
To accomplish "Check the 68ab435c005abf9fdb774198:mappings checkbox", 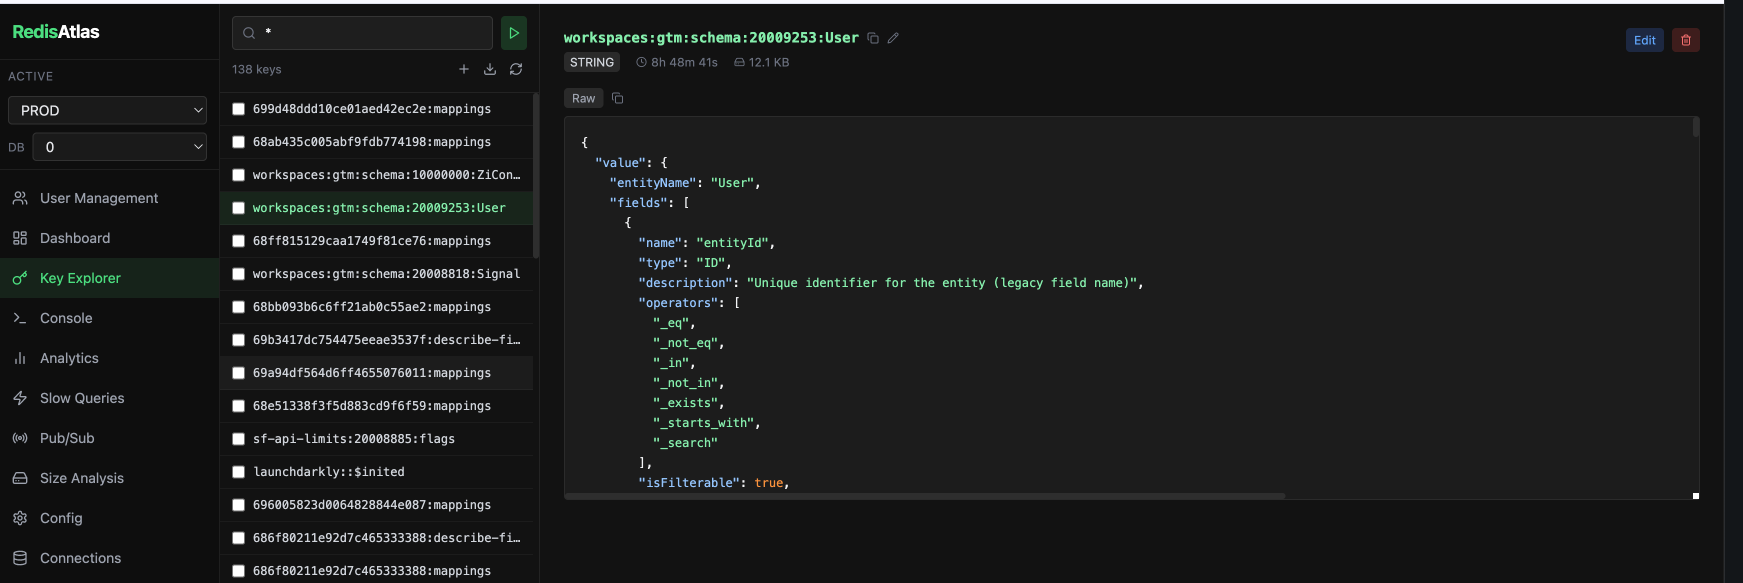I will point(239,142).
